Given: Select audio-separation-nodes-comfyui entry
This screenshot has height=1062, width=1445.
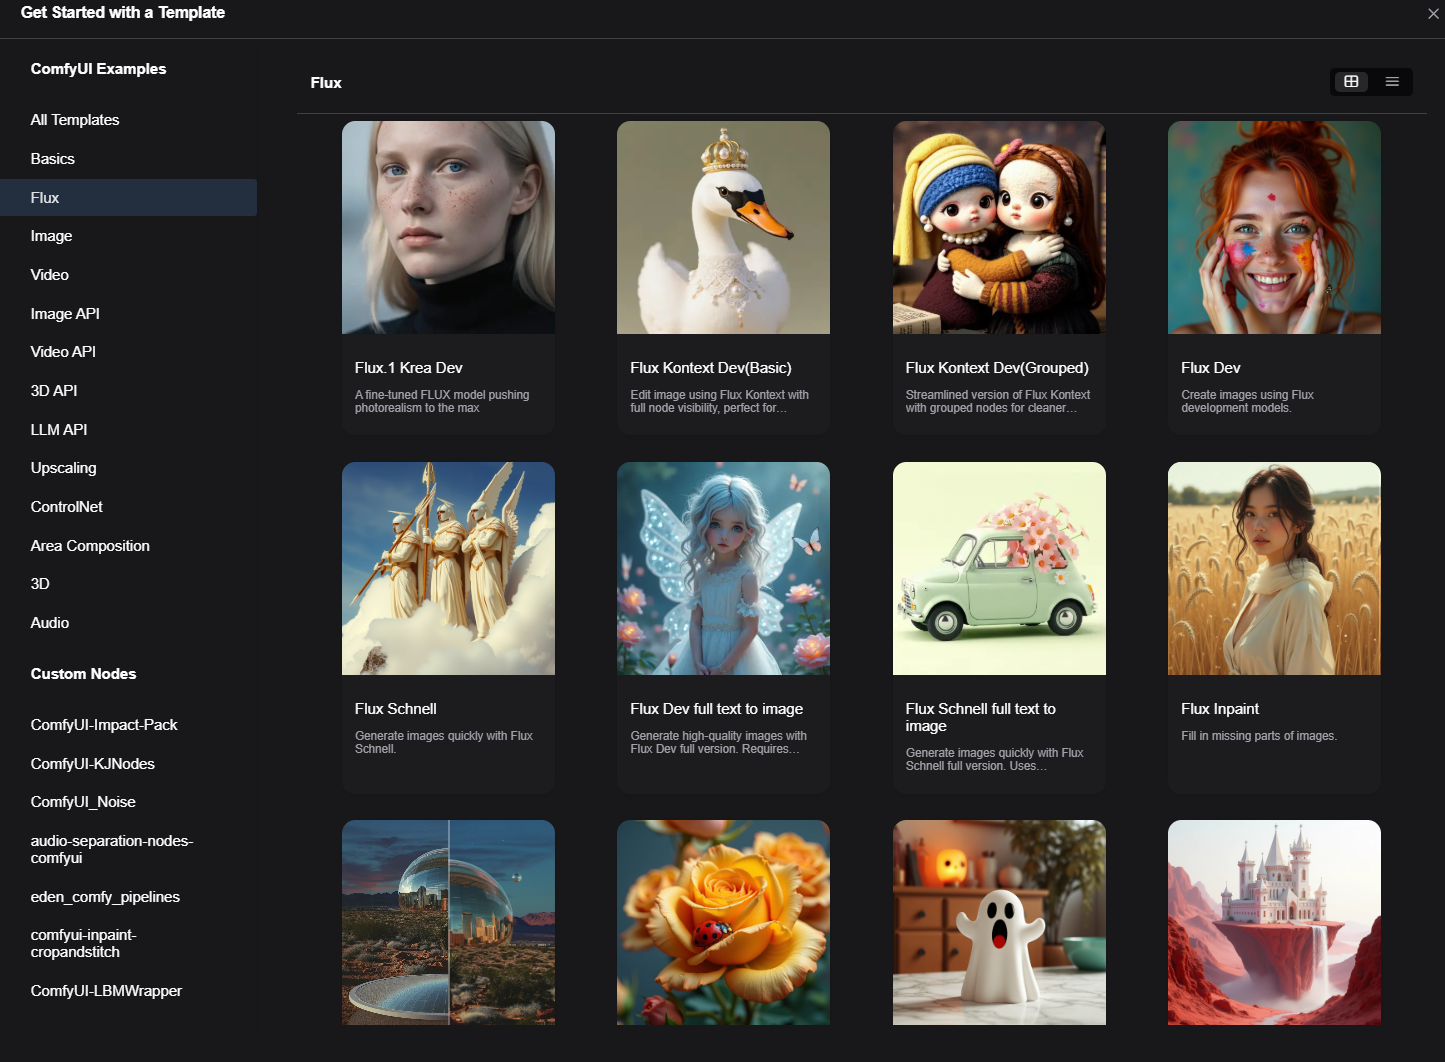Looking at the screenshot, I should pos(128,849).
